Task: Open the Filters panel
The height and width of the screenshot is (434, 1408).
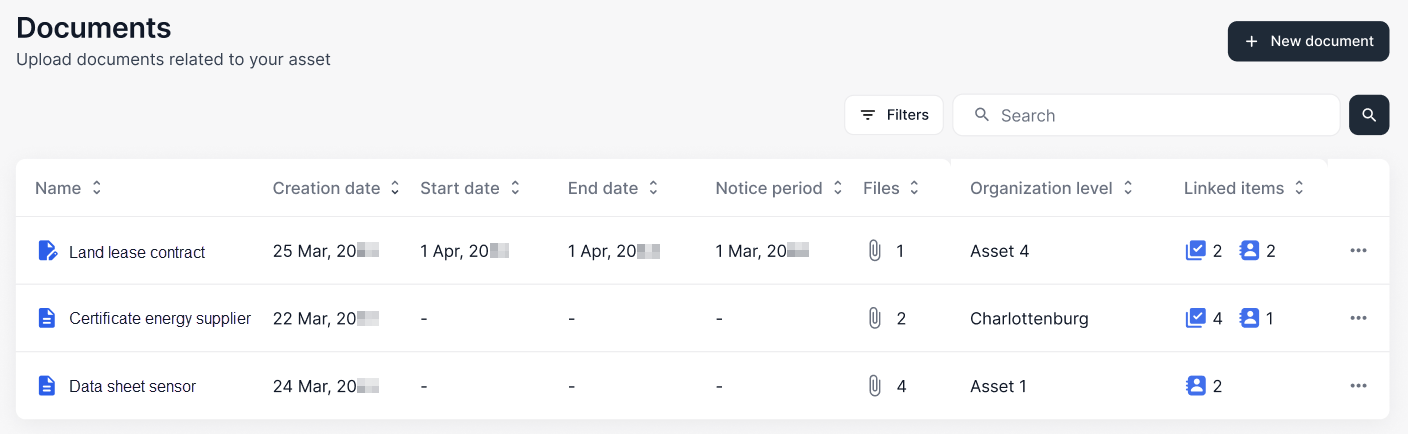Action: (894, 115)
